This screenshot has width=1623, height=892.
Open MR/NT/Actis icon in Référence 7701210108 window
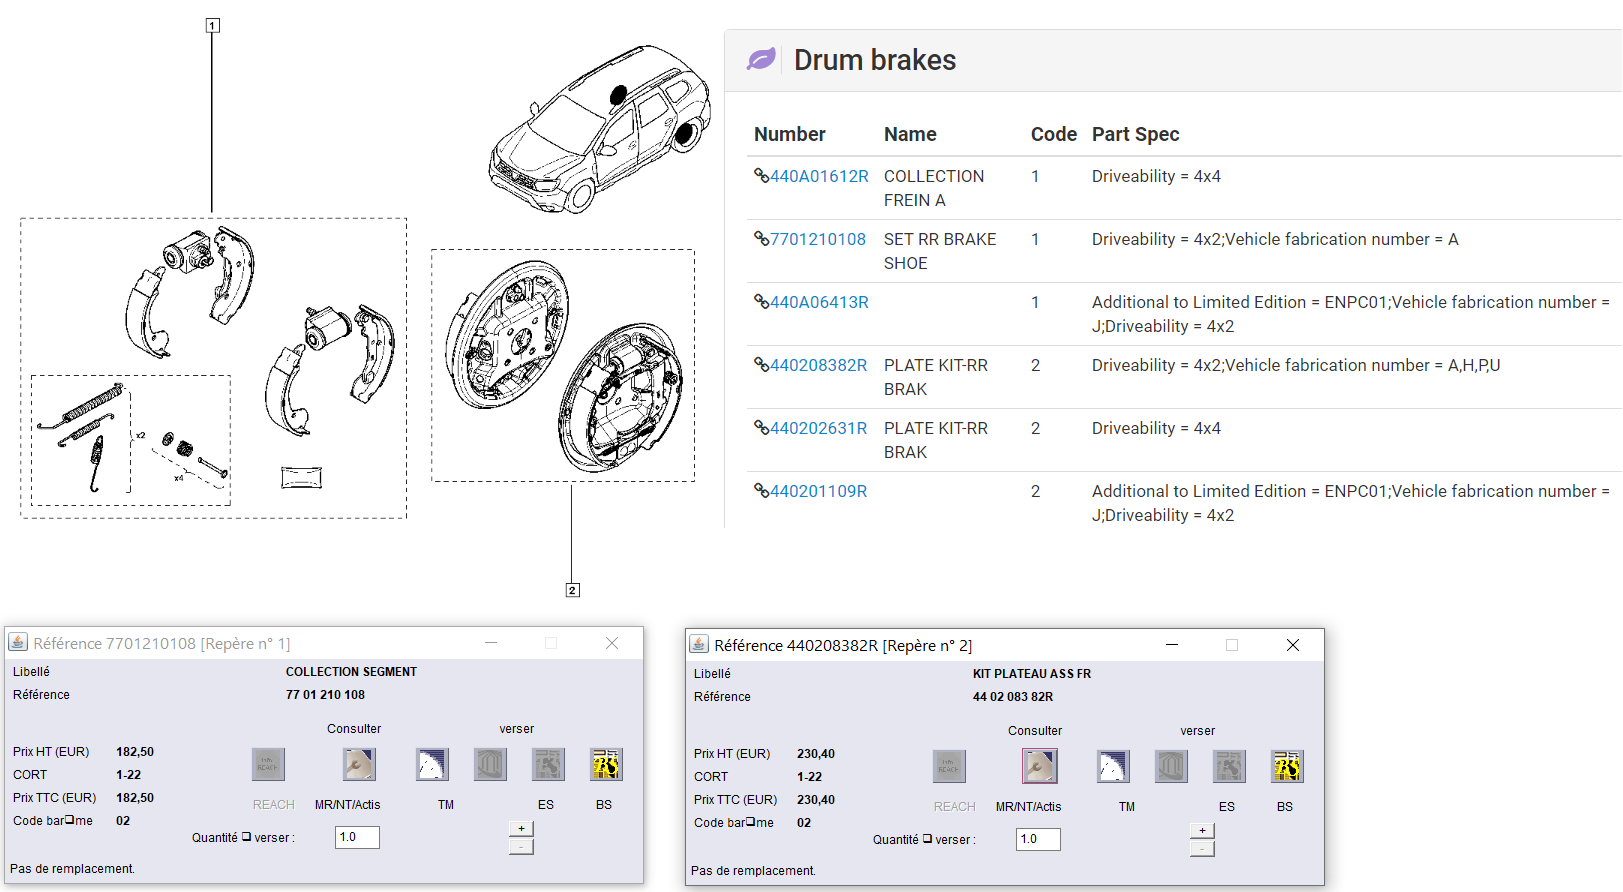[359, 765]
